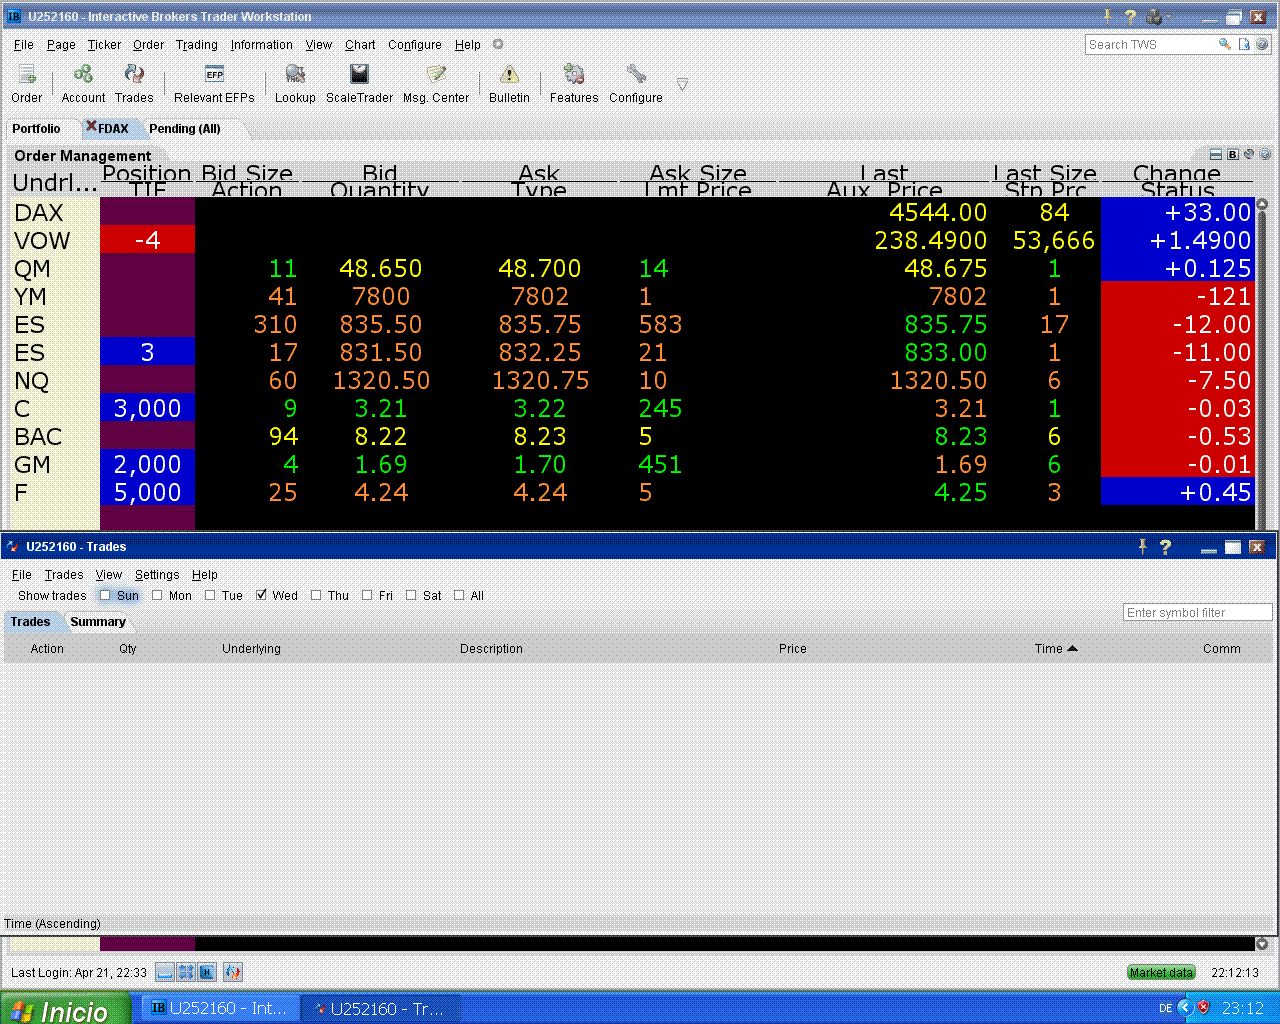The height and width of the screenshot is (1024, 1280).
Task: Click the pin icon in TWS title bar
Action: (x=1108, y=16)
